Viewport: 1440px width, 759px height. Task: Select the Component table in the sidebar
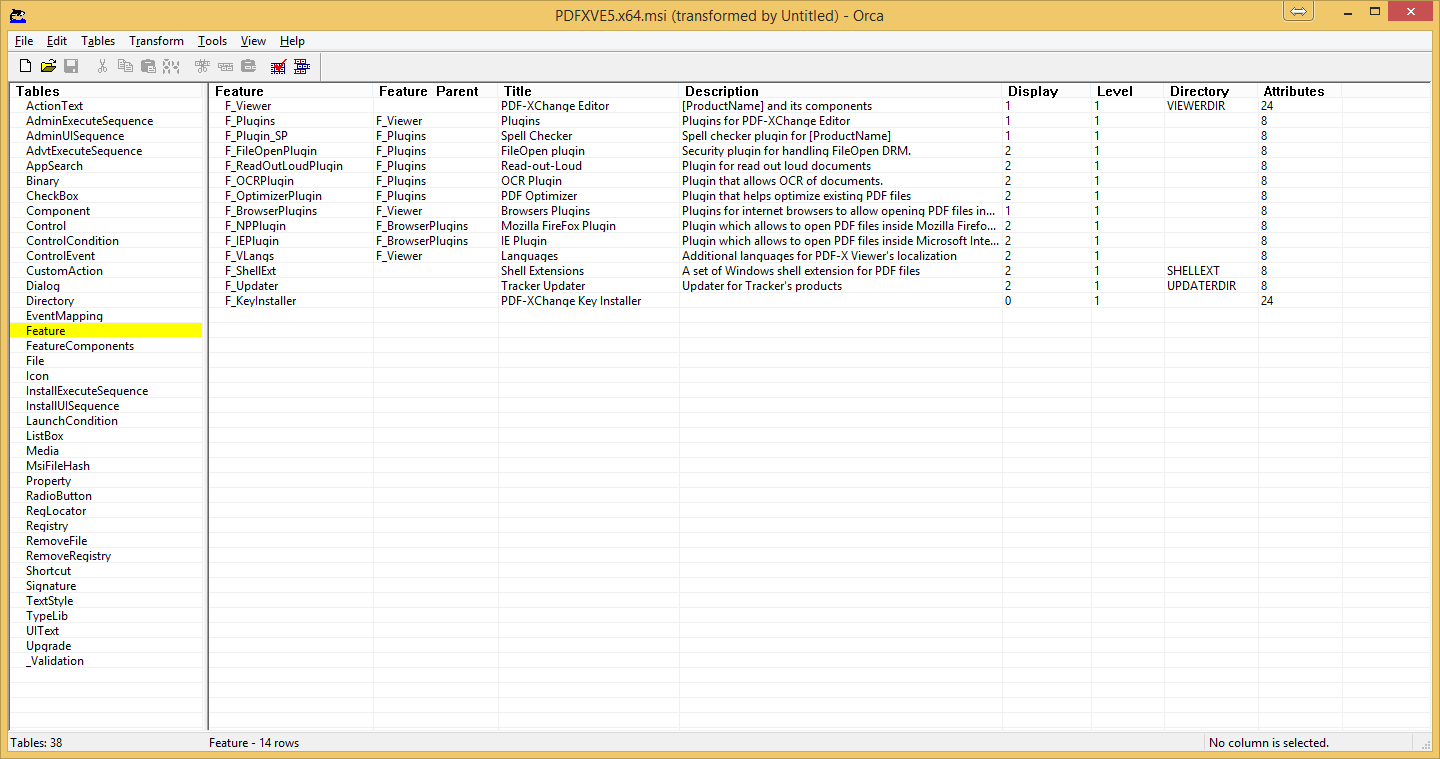58,210
